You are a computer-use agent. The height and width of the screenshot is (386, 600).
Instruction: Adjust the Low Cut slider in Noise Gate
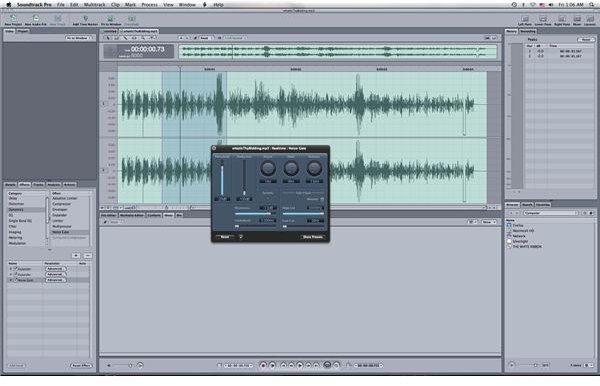tap(303, 226)
